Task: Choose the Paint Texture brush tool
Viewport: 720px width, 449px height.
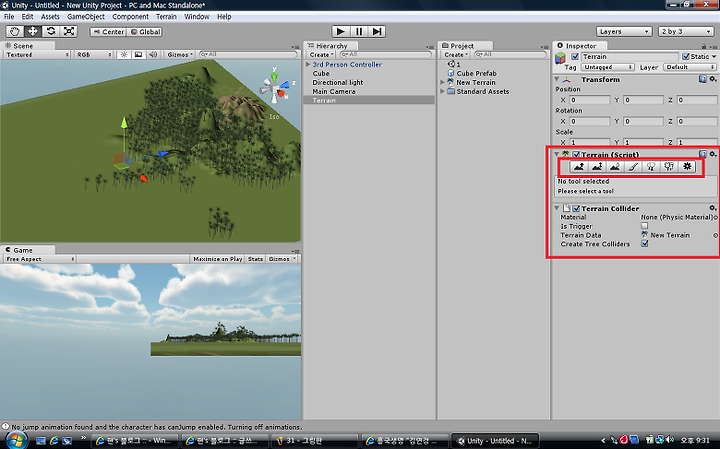Action: coord(633,167)
